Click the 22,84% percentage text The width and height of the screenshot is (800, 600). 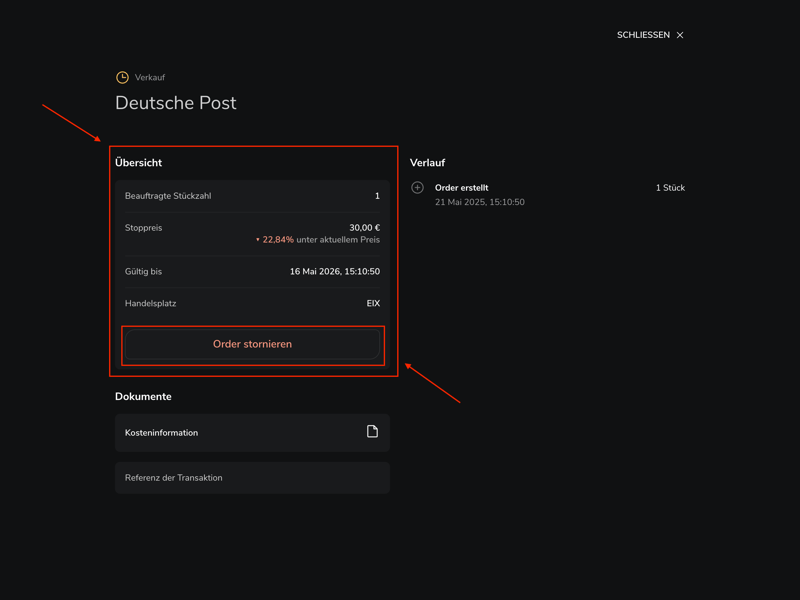(278, 240)
